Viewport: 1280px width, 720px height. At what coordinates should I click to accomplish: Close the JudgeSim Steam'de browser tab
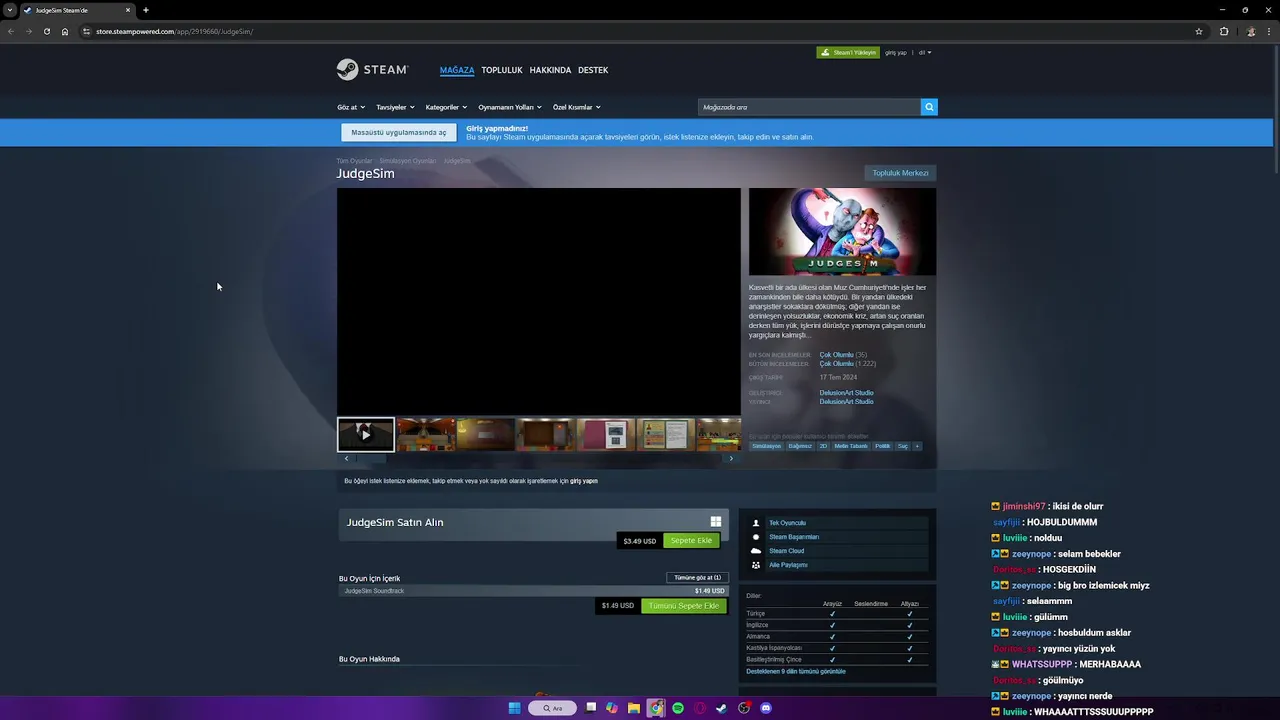128,10
